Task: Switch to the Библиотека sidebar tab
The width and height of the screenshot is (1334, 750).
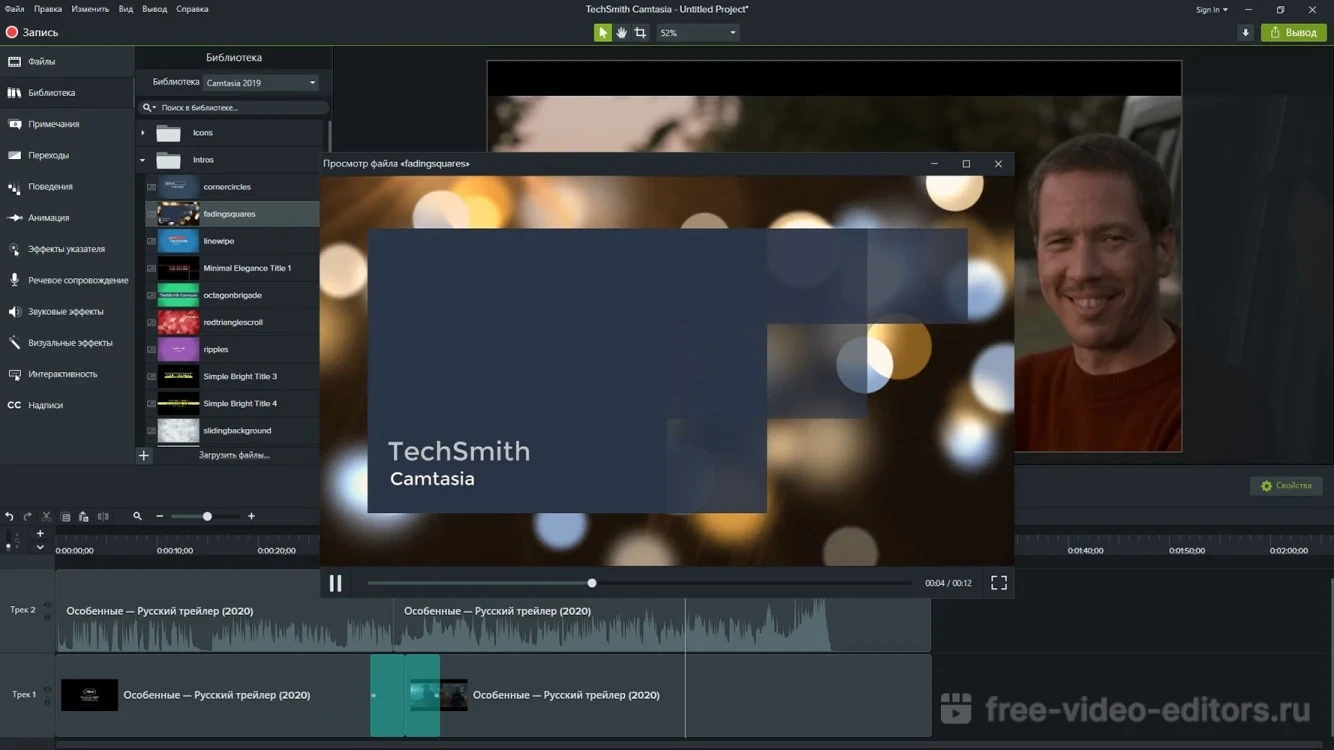Action: point(67,93)
